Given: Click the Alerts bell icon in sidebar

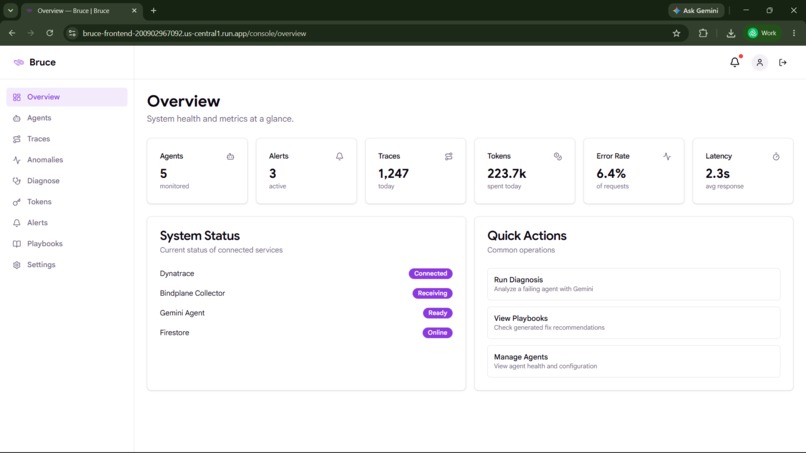Looking at the screenshot, I should (17, 223).
